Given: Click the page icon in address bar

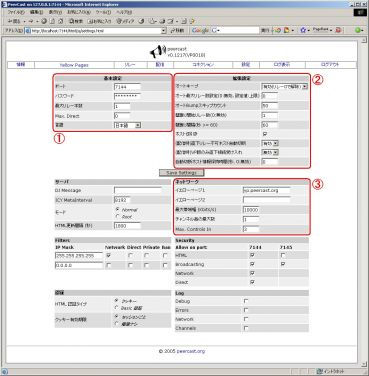Looking at the screenshot, I should point(28,30).
